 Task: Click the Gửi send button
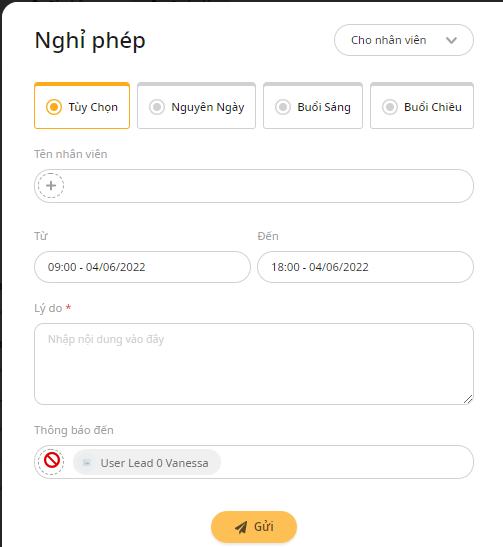click(254, 527)
